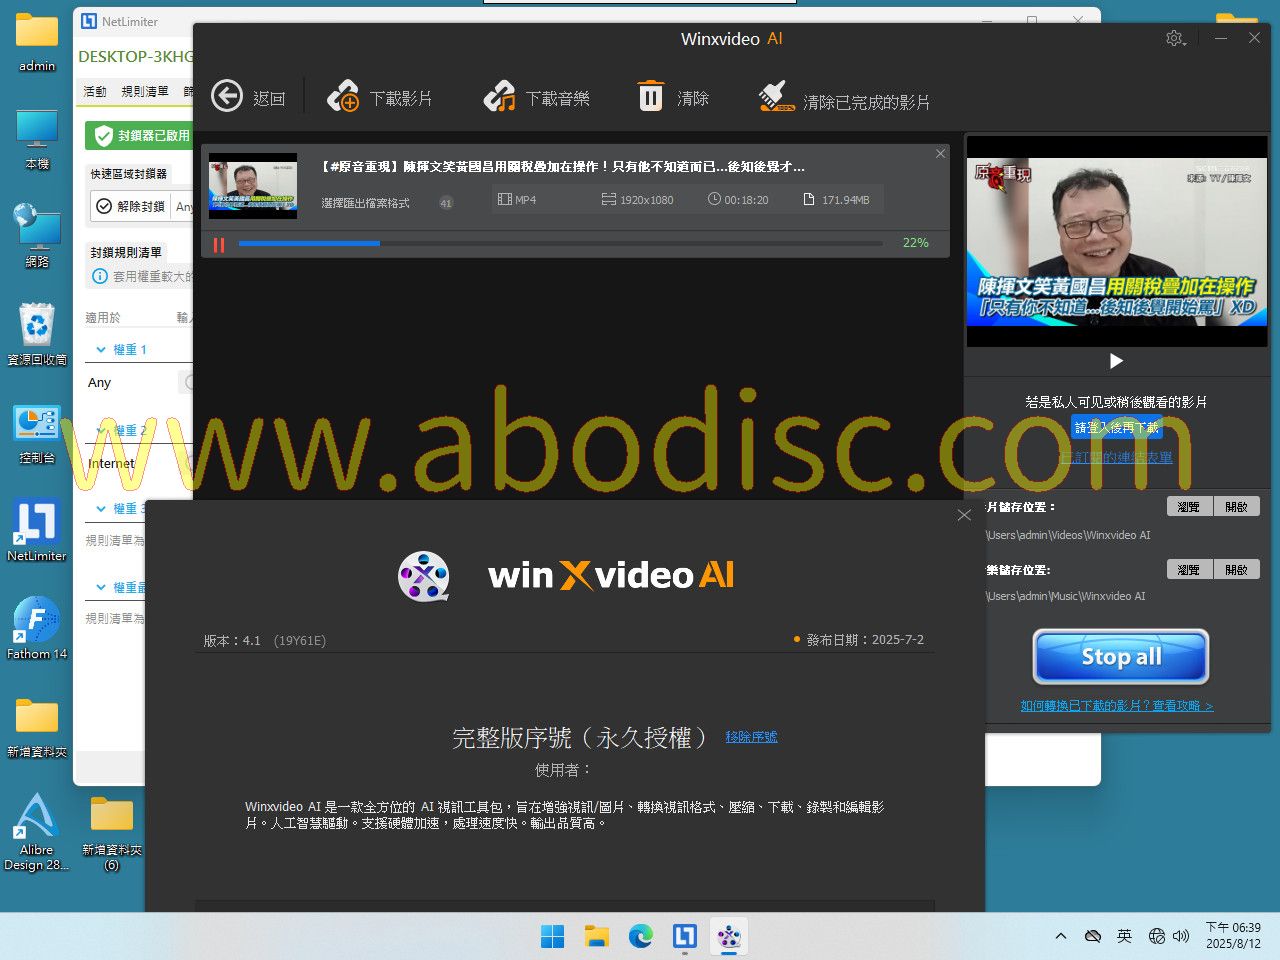The height and width of the screenshot is (960, 1280).
Task: Click the 下載影片 download video icon
Action: (x=343, y=96)
